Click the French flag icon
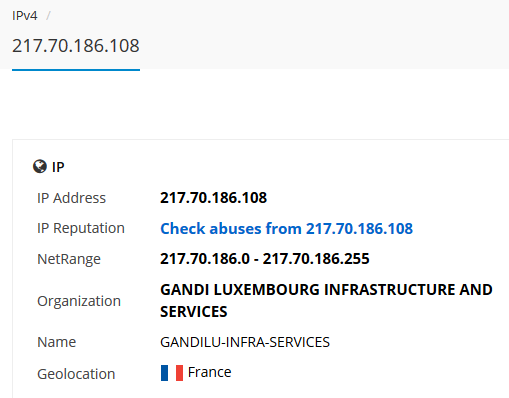 [x=172, y=373]
